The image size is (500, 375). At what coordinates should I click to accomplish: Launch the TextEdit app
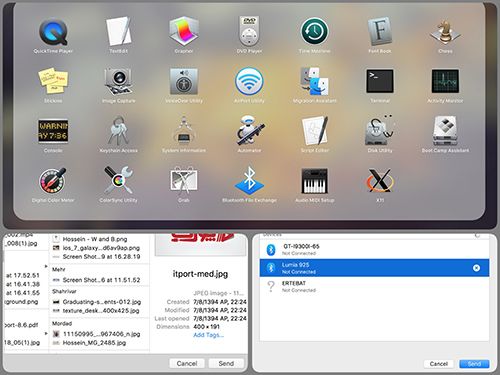118,32
